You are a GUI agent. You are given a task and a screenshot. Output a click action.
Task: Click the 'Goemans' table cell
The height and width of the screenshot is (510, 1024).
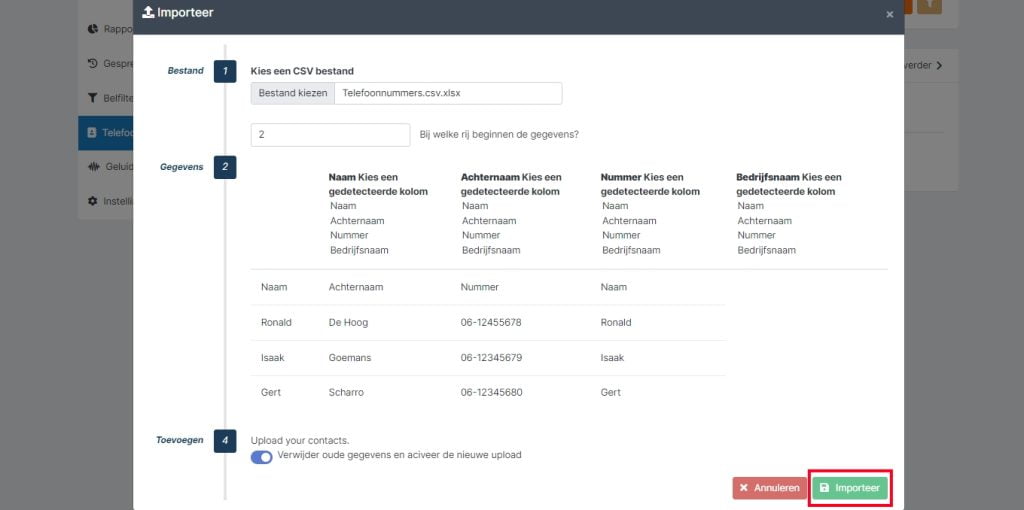click(x=349, y=358)
